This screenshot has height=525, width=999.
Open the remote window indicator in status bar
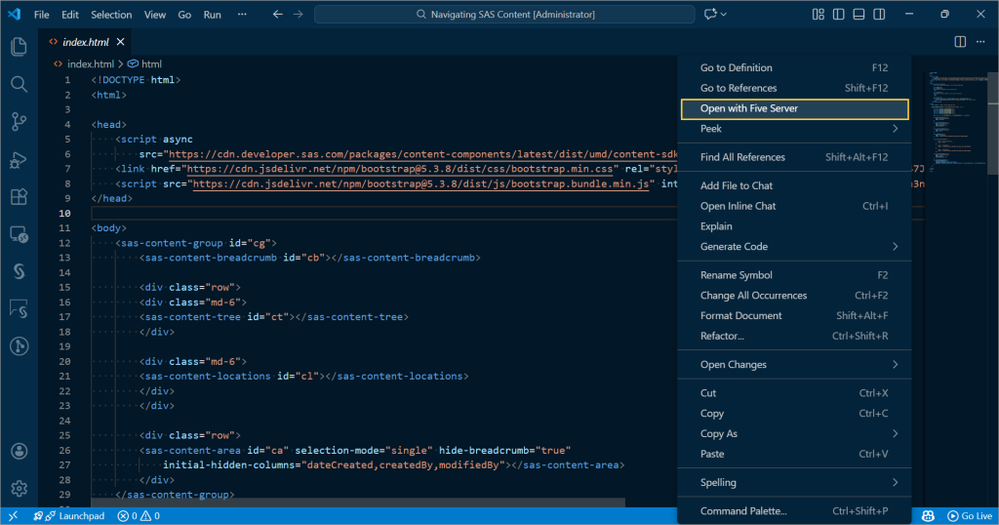[13, 516]
